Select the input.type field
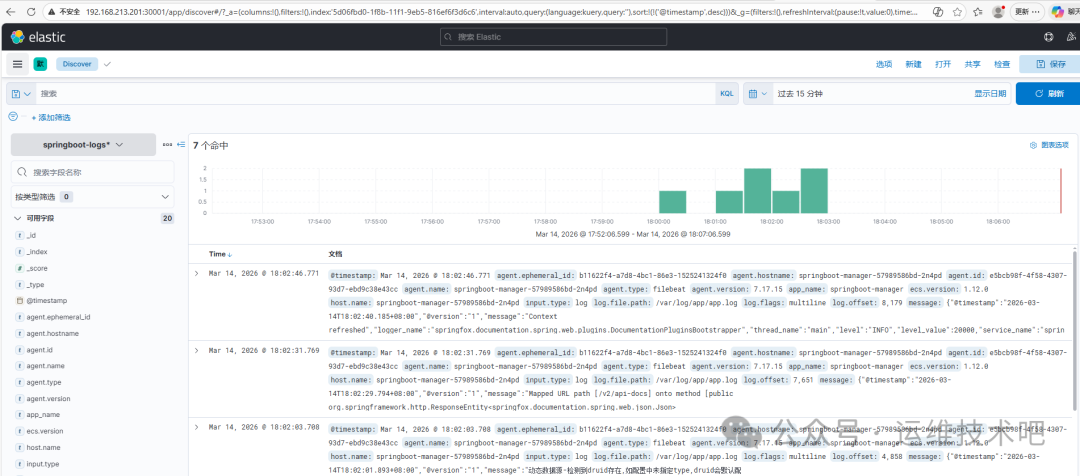 tap(43, 464)
